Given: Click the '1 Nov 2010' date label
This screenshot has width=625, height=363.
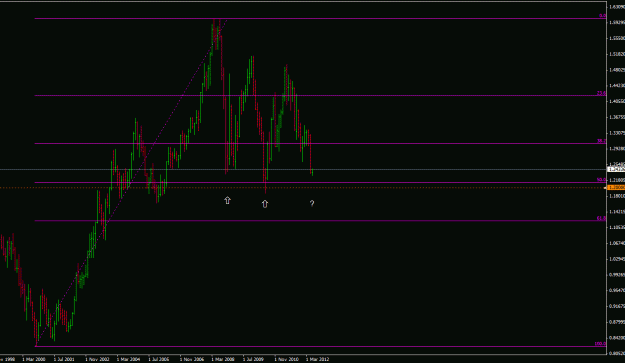Looking at the screenshot, I should click(x=287, y=359).
